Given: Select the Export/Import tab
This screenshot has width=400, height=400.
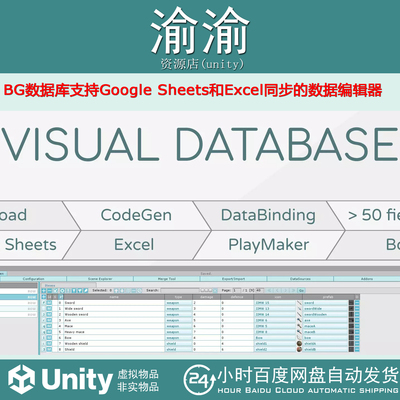Looking at the screenshot, I should [x=233, y=279].
